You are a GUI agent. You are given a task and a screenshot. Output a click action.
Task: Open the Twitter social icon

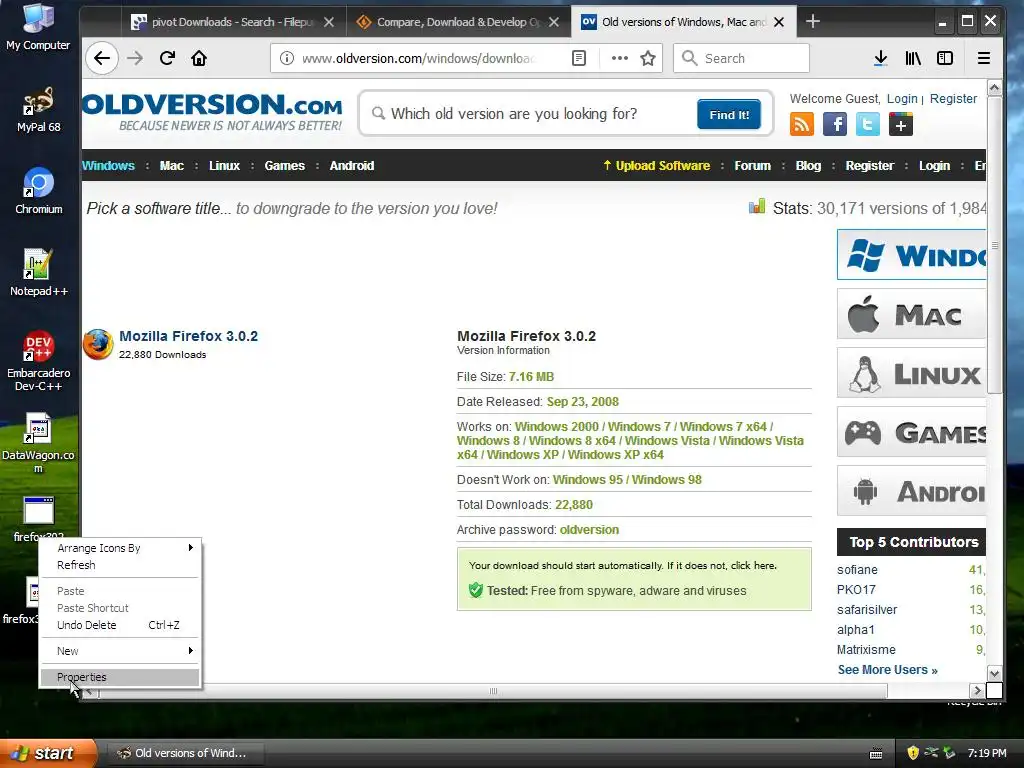[868, 124]
